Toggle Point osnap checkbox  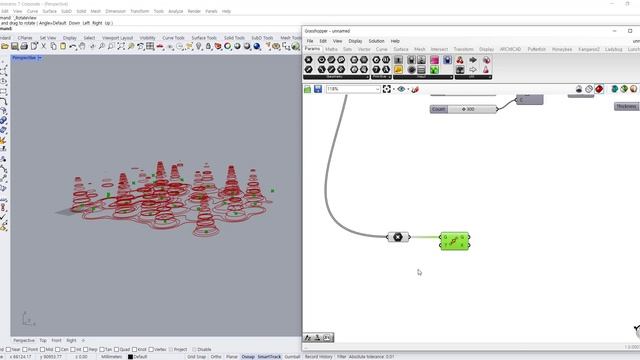[24, 349]
